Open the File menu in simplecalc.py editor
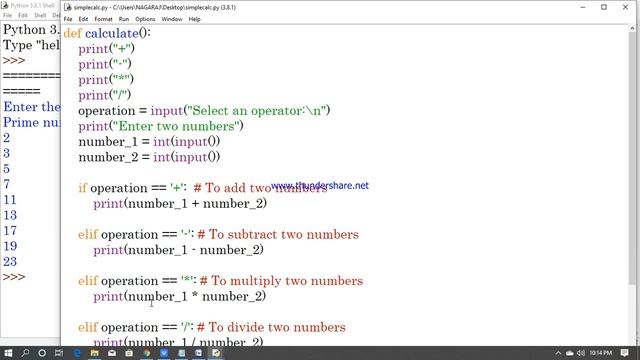The width and height of the screenshot is (640, 360). tap(68, 19)
